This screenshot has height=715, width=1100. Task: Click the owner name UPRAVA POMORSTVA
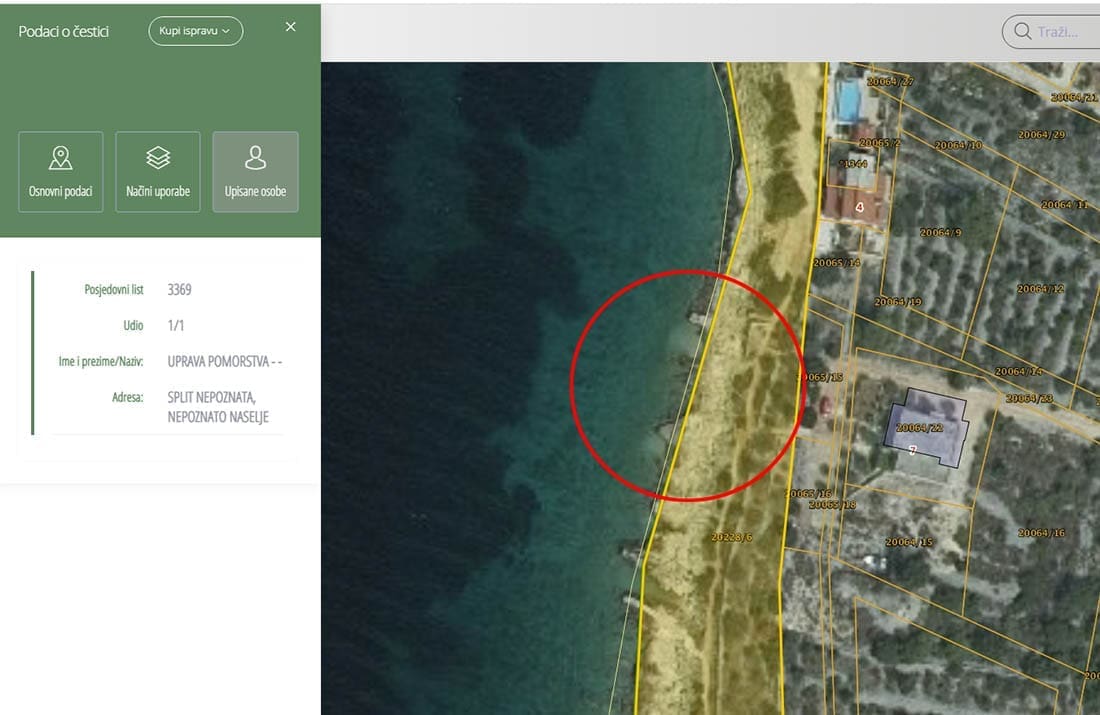click(218, 362)
